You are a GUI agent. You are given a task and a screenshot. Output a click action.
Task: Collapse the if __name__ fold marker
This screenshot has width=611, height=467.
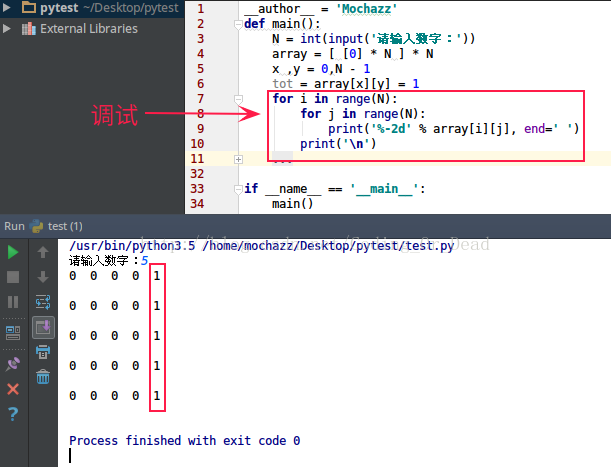tap(238, 189)
